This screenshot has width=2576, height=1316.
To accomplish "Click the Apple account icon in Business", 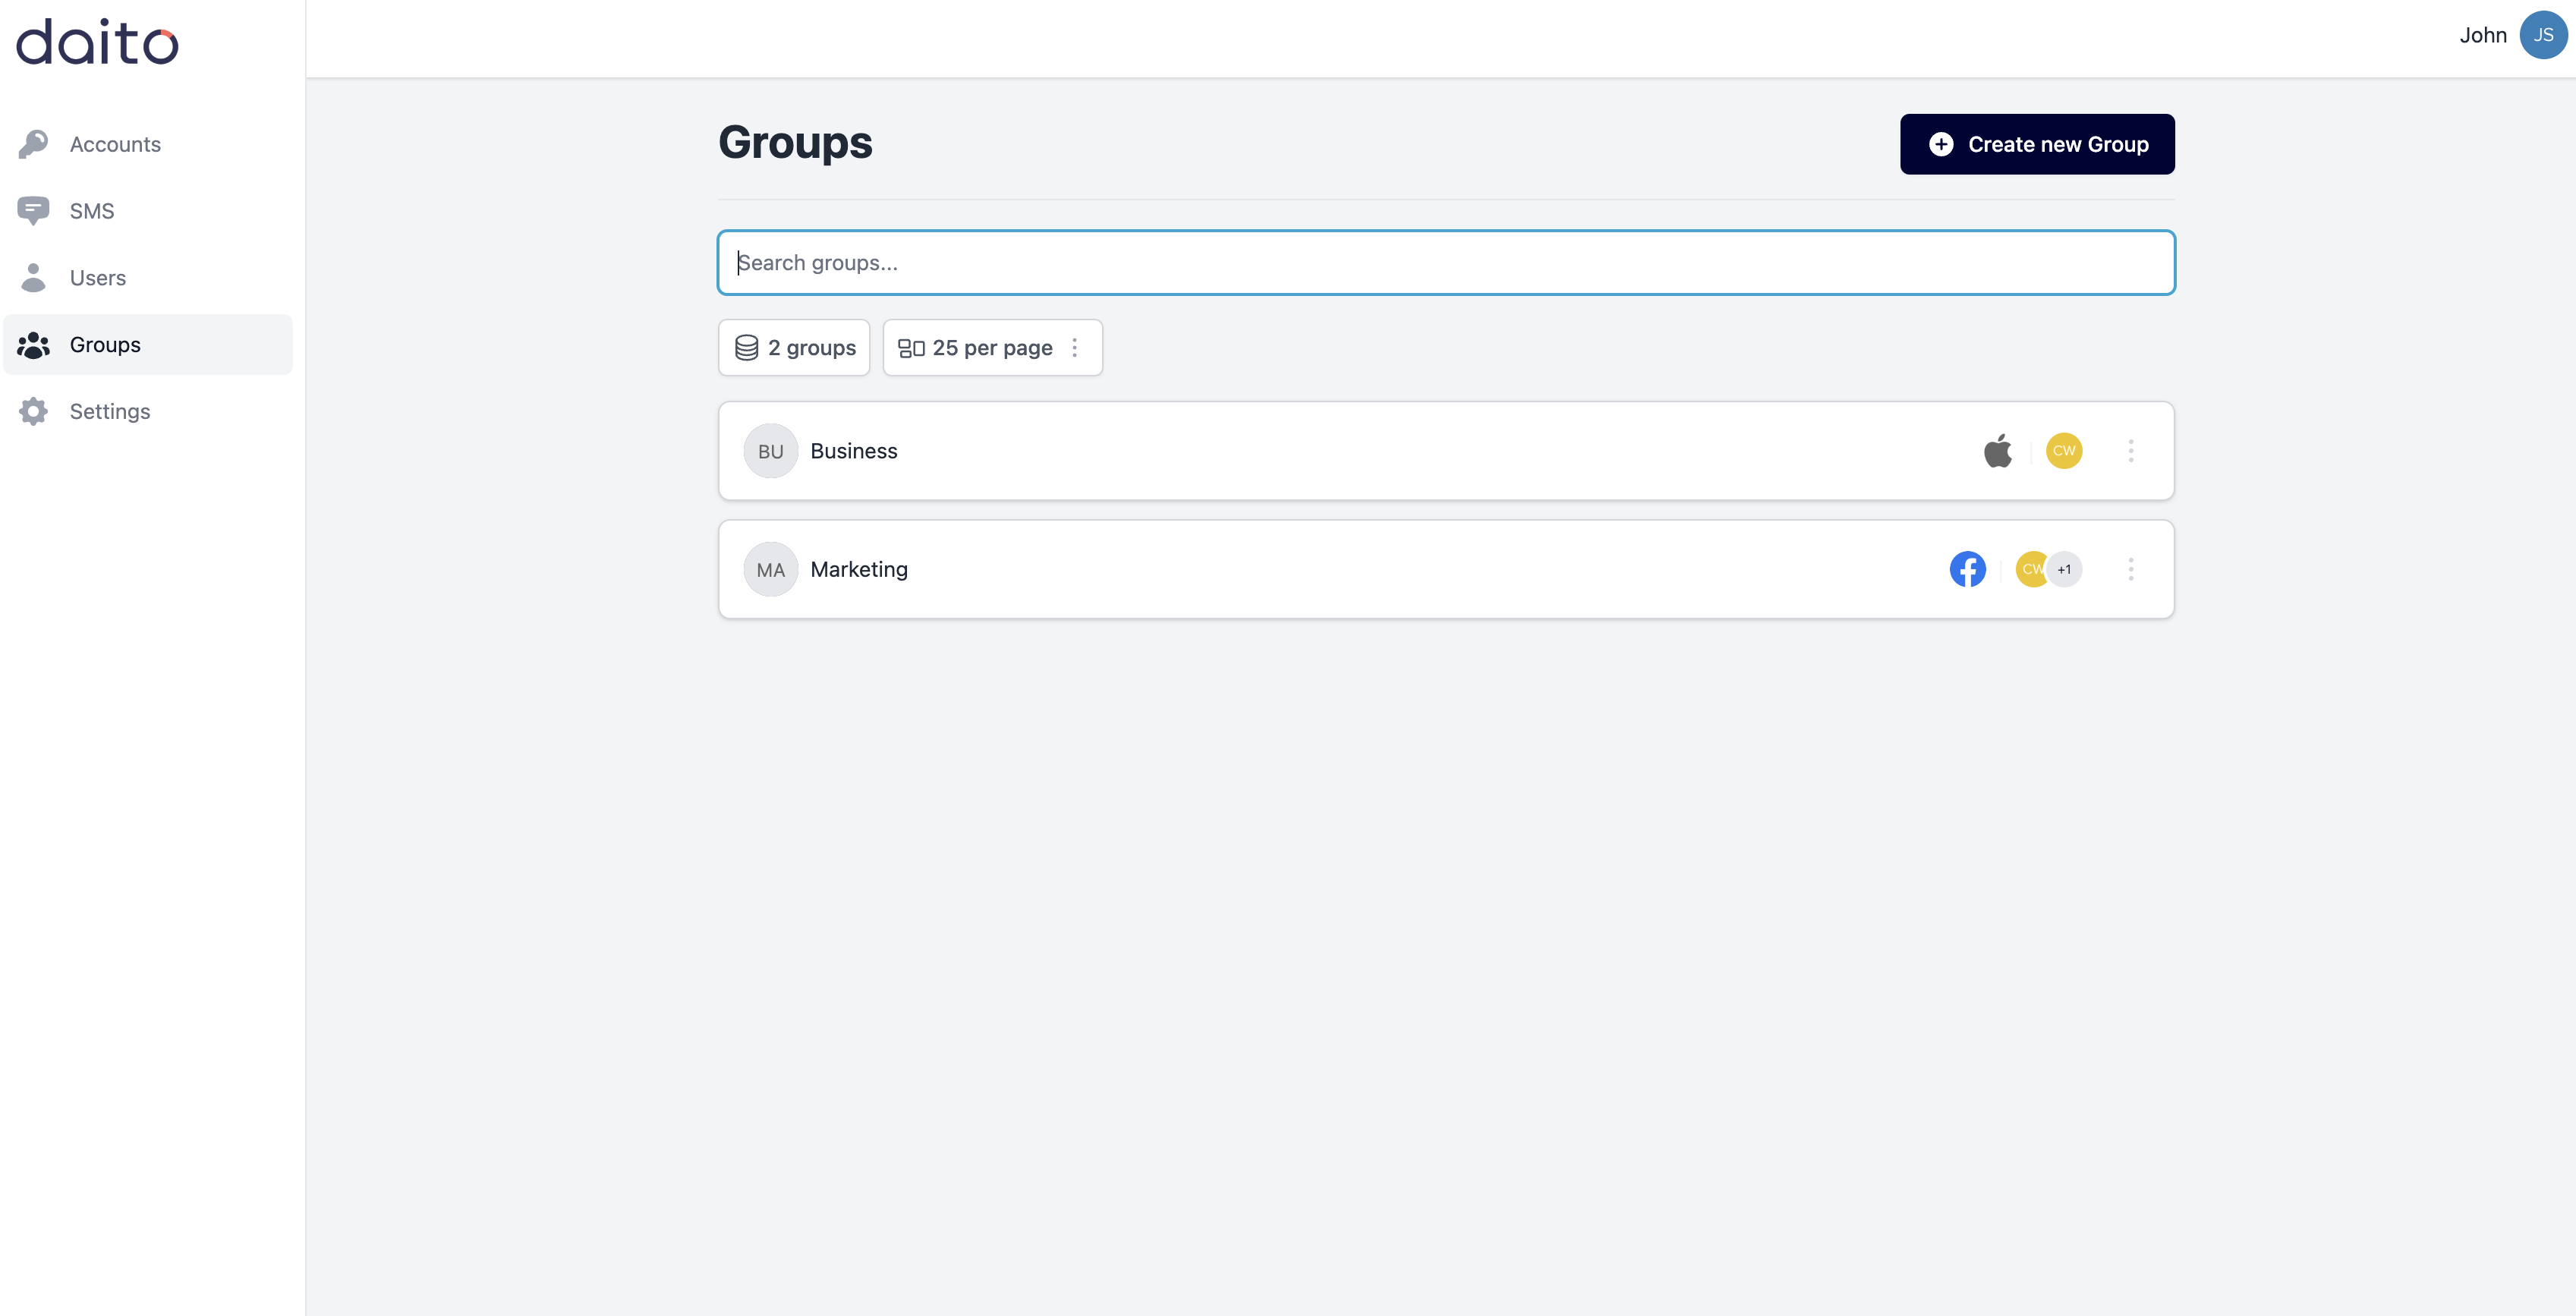I will [1997, 451].
